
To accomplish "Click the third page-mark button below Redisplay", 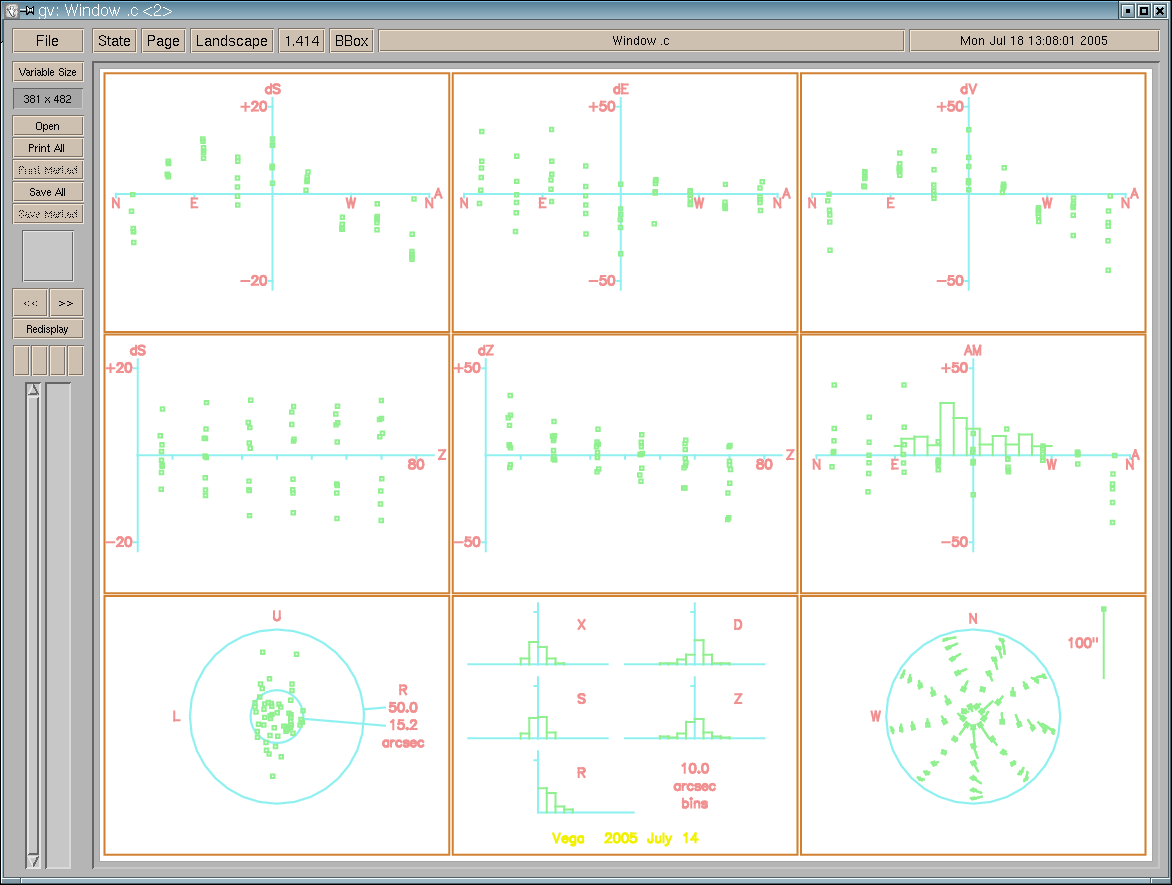I will click(58, 360).
